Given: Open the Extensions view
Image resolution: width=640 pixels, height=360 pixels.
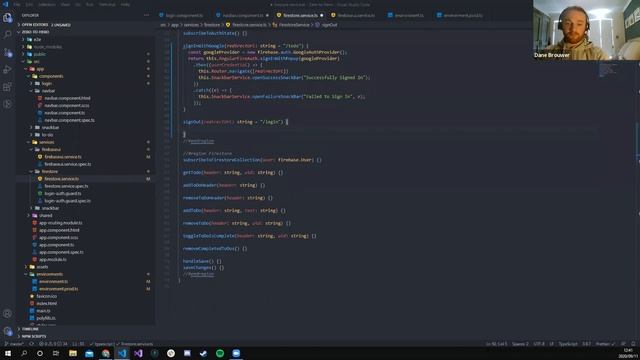Looking at the screenshot, I should [7, 87].
